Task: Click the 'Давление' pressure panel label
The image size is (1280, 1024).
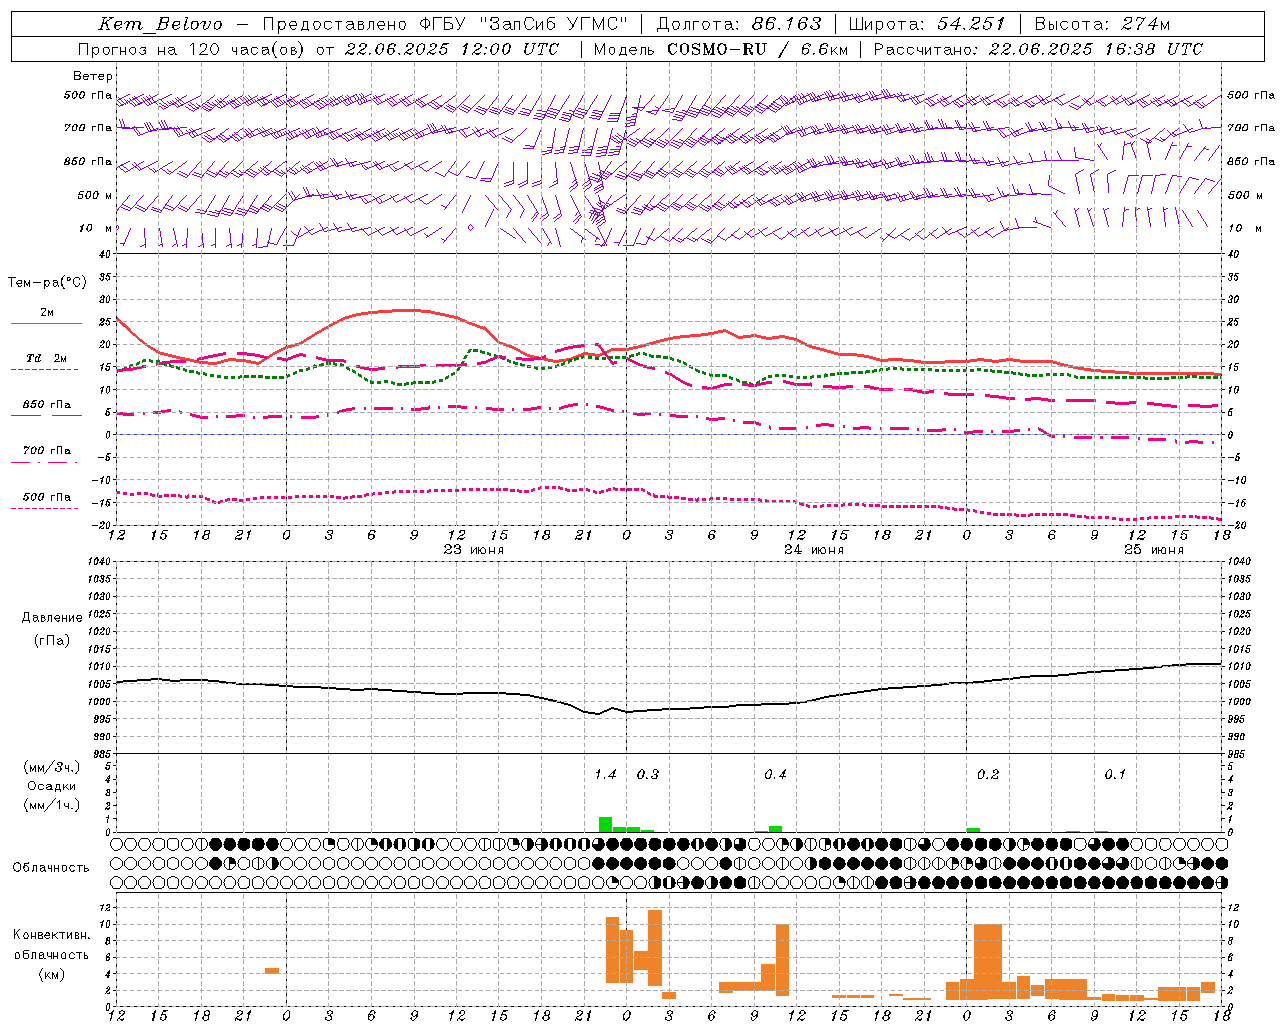Action: (52, 618)
